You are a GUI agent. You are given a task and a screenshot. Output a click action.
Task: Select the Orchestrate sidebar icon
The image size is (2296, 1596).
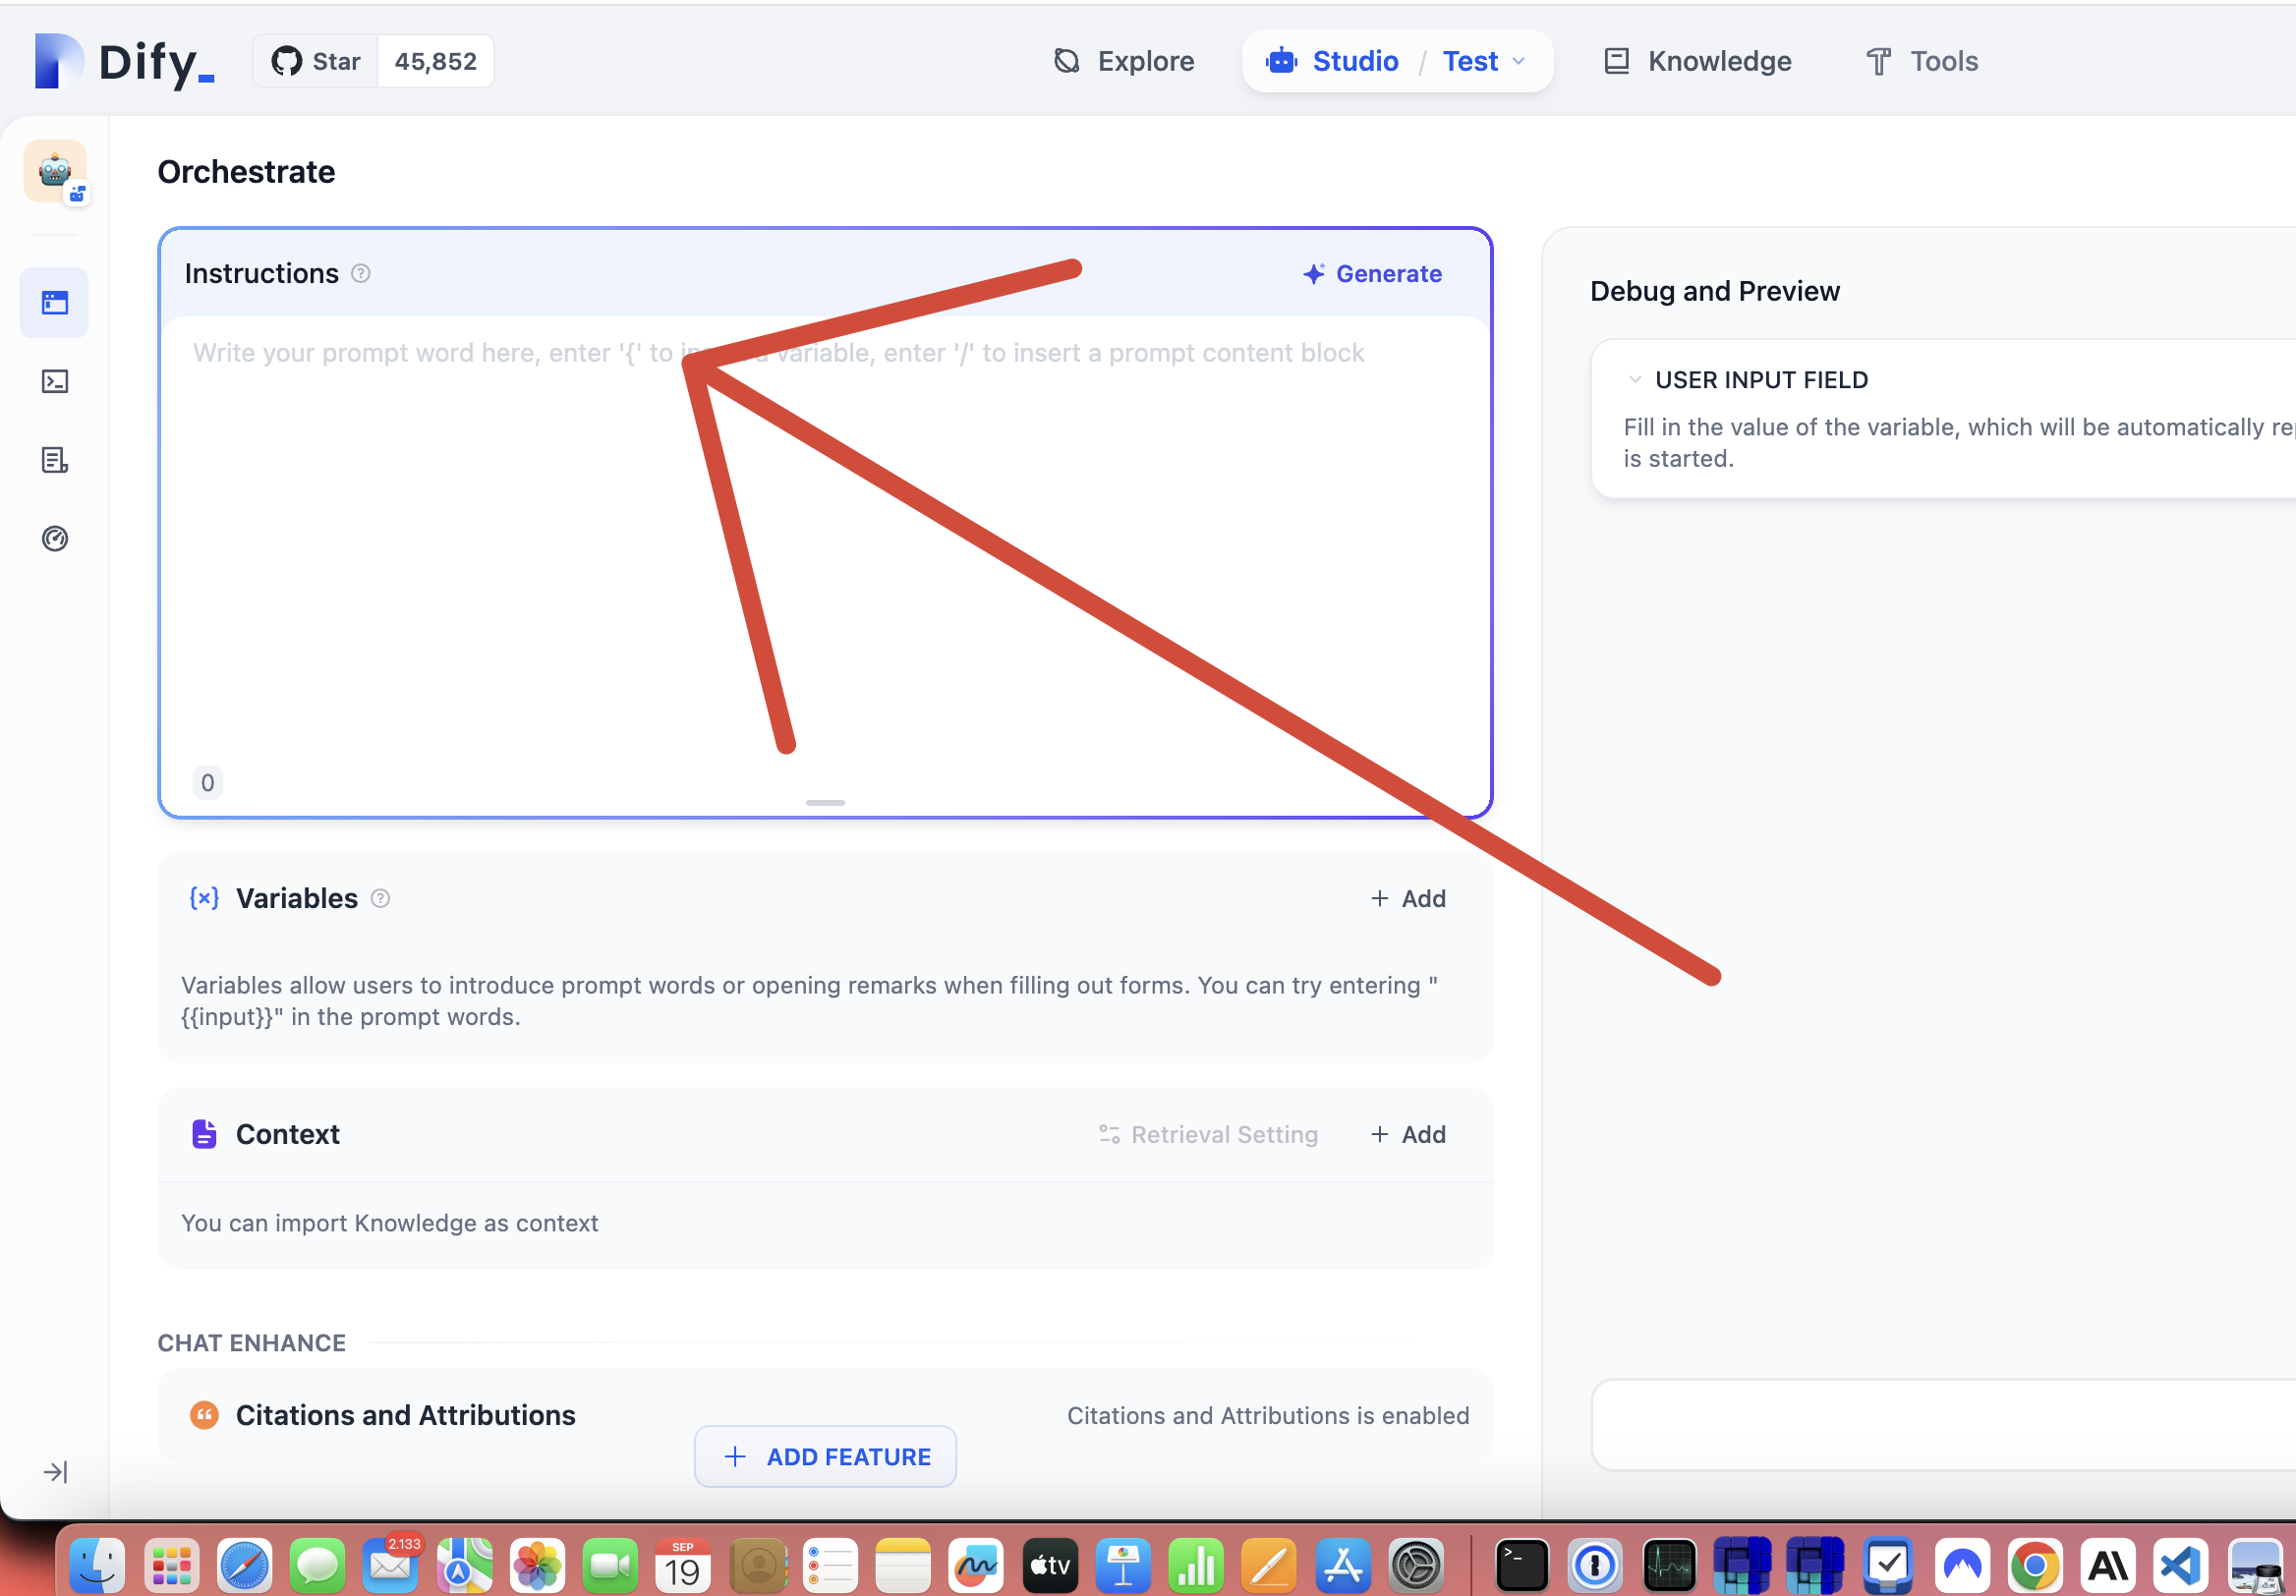pos(54,302)
